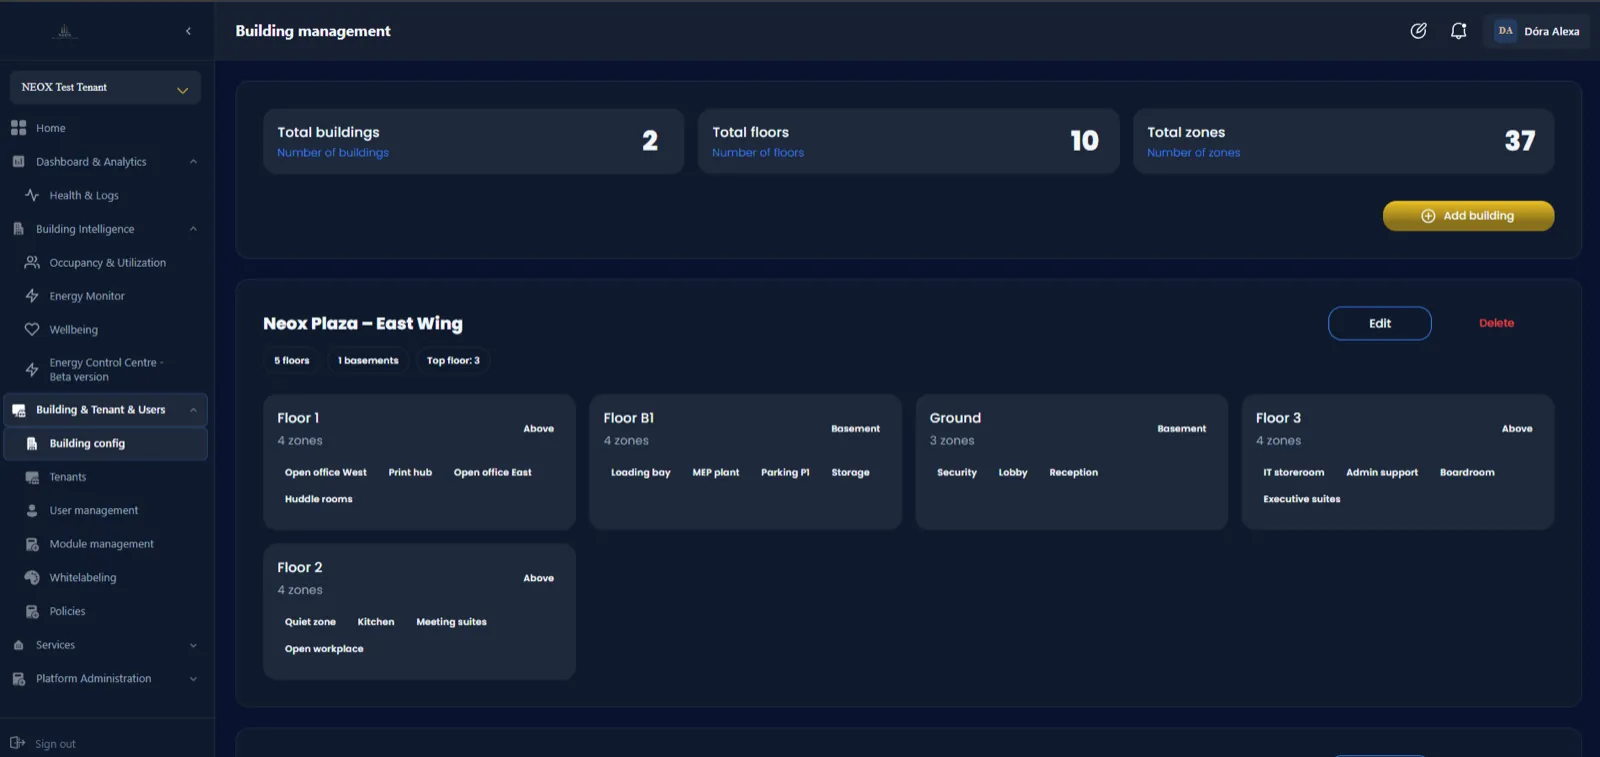Click the Executive suites zone tag
The image size is (1600, 757).
coord(1301,499)
